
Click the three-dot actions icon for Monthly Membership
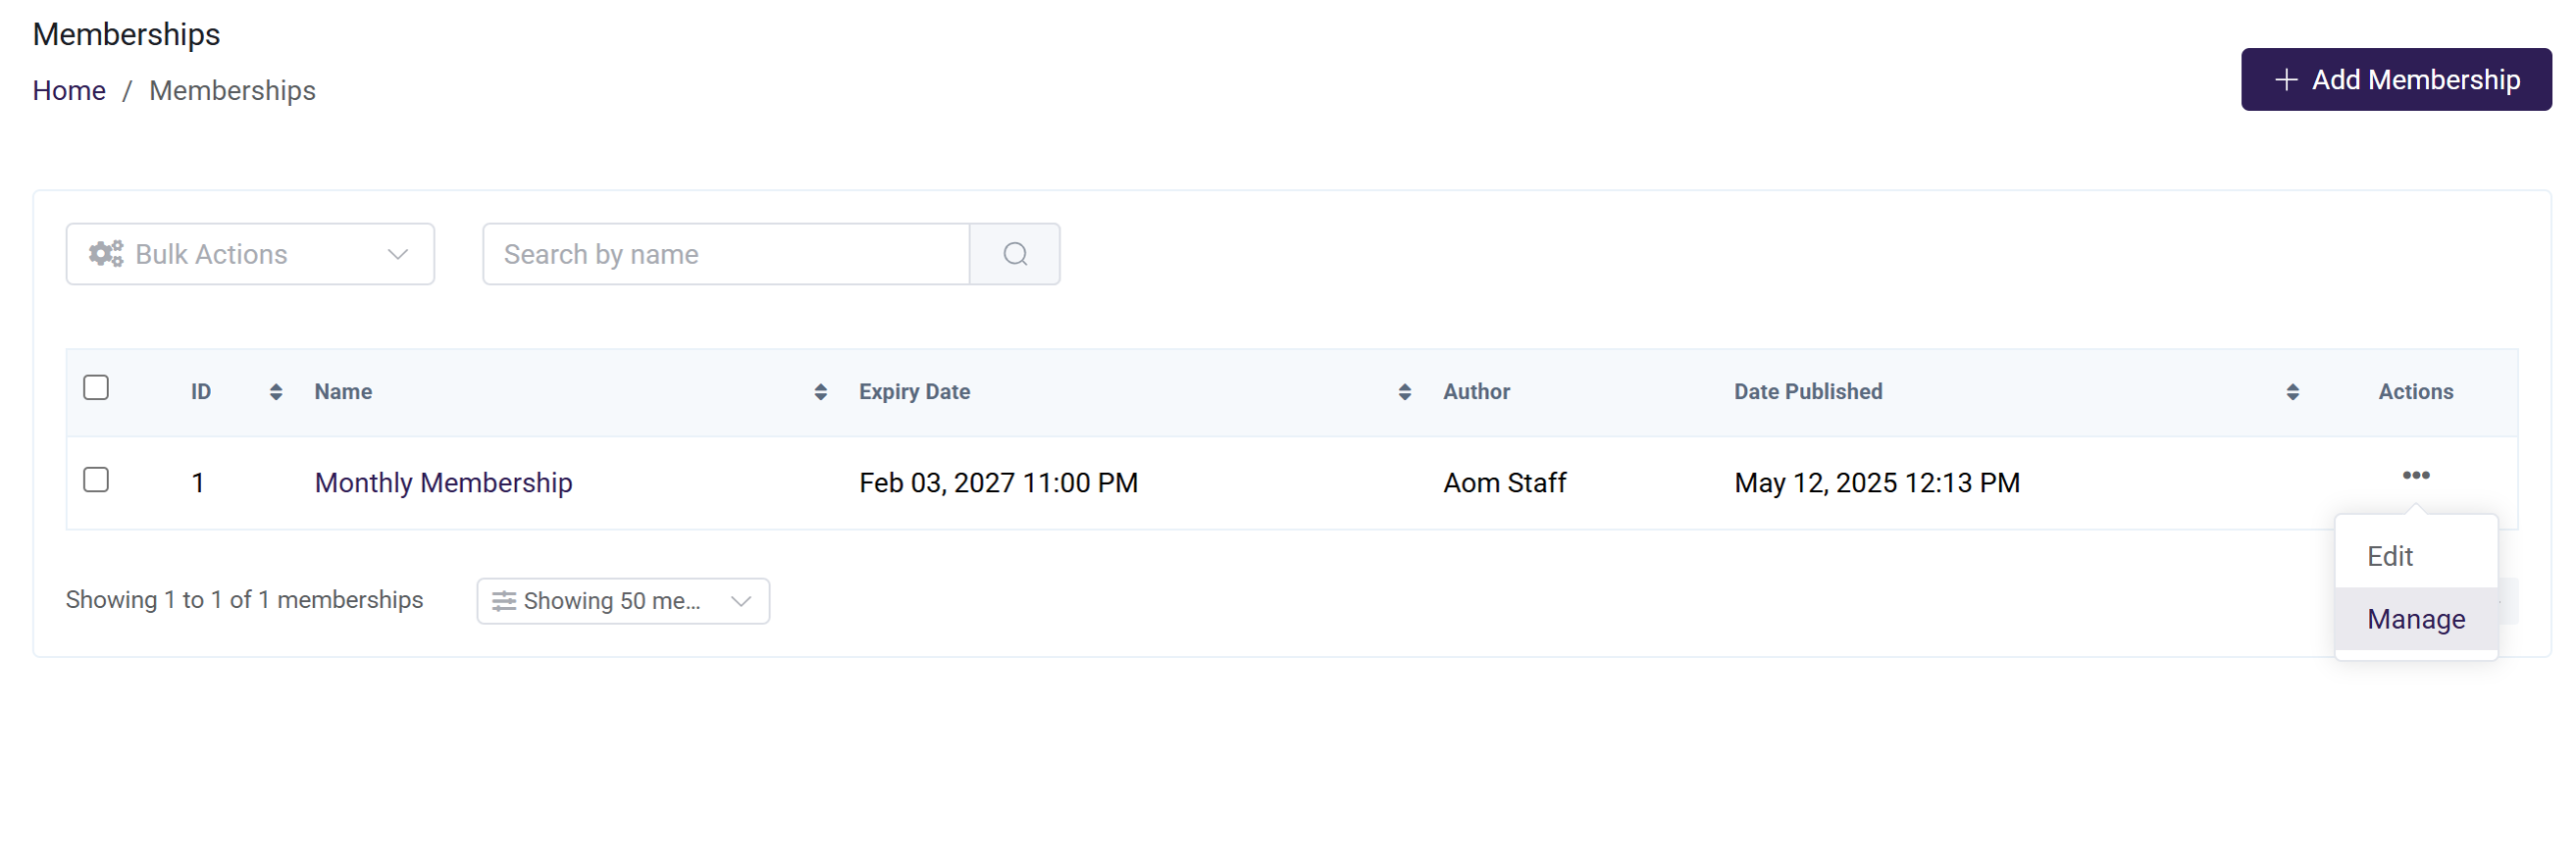2415,475
